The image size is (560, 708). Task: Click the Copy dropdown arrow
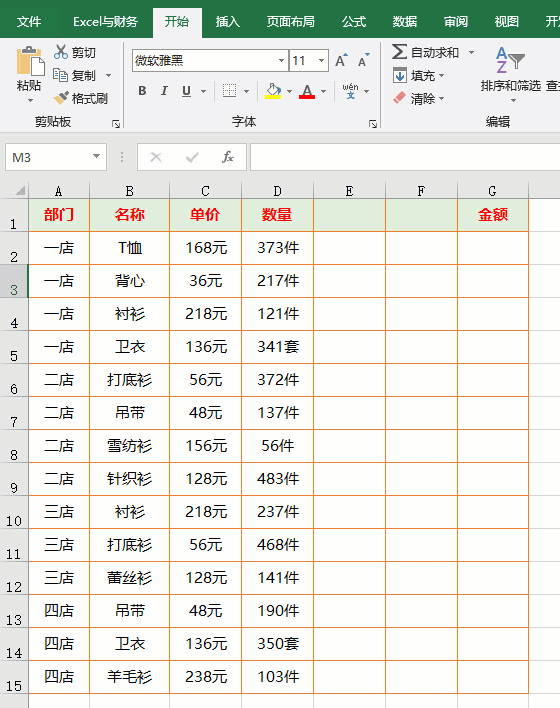pyautogui.click(x=108, y=75)
